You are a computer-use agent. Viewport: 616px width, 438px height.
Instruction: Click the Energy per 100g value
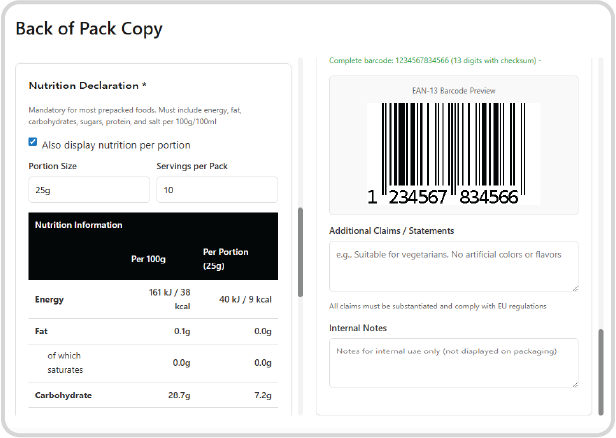pyautogui.click(x=168, y=299)
